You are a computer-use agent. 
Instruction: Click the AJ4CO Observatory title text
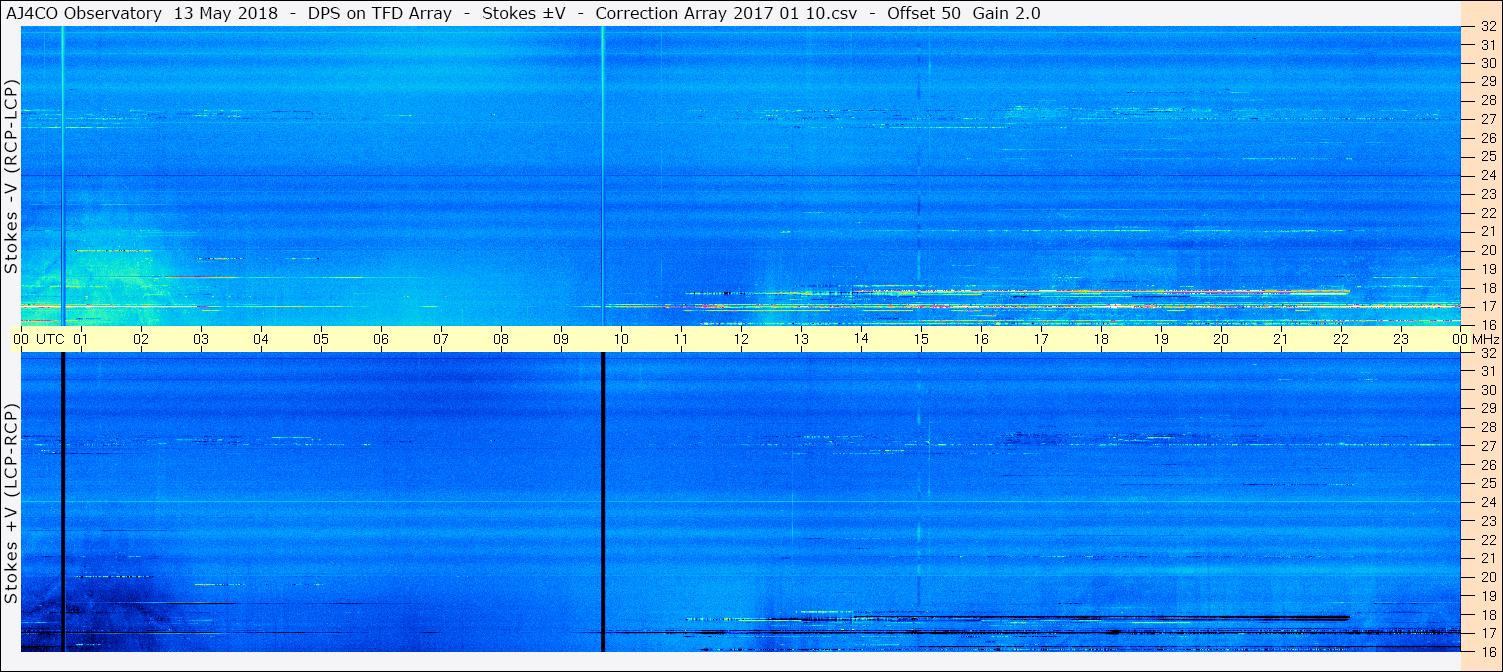[x=84, y=13]
